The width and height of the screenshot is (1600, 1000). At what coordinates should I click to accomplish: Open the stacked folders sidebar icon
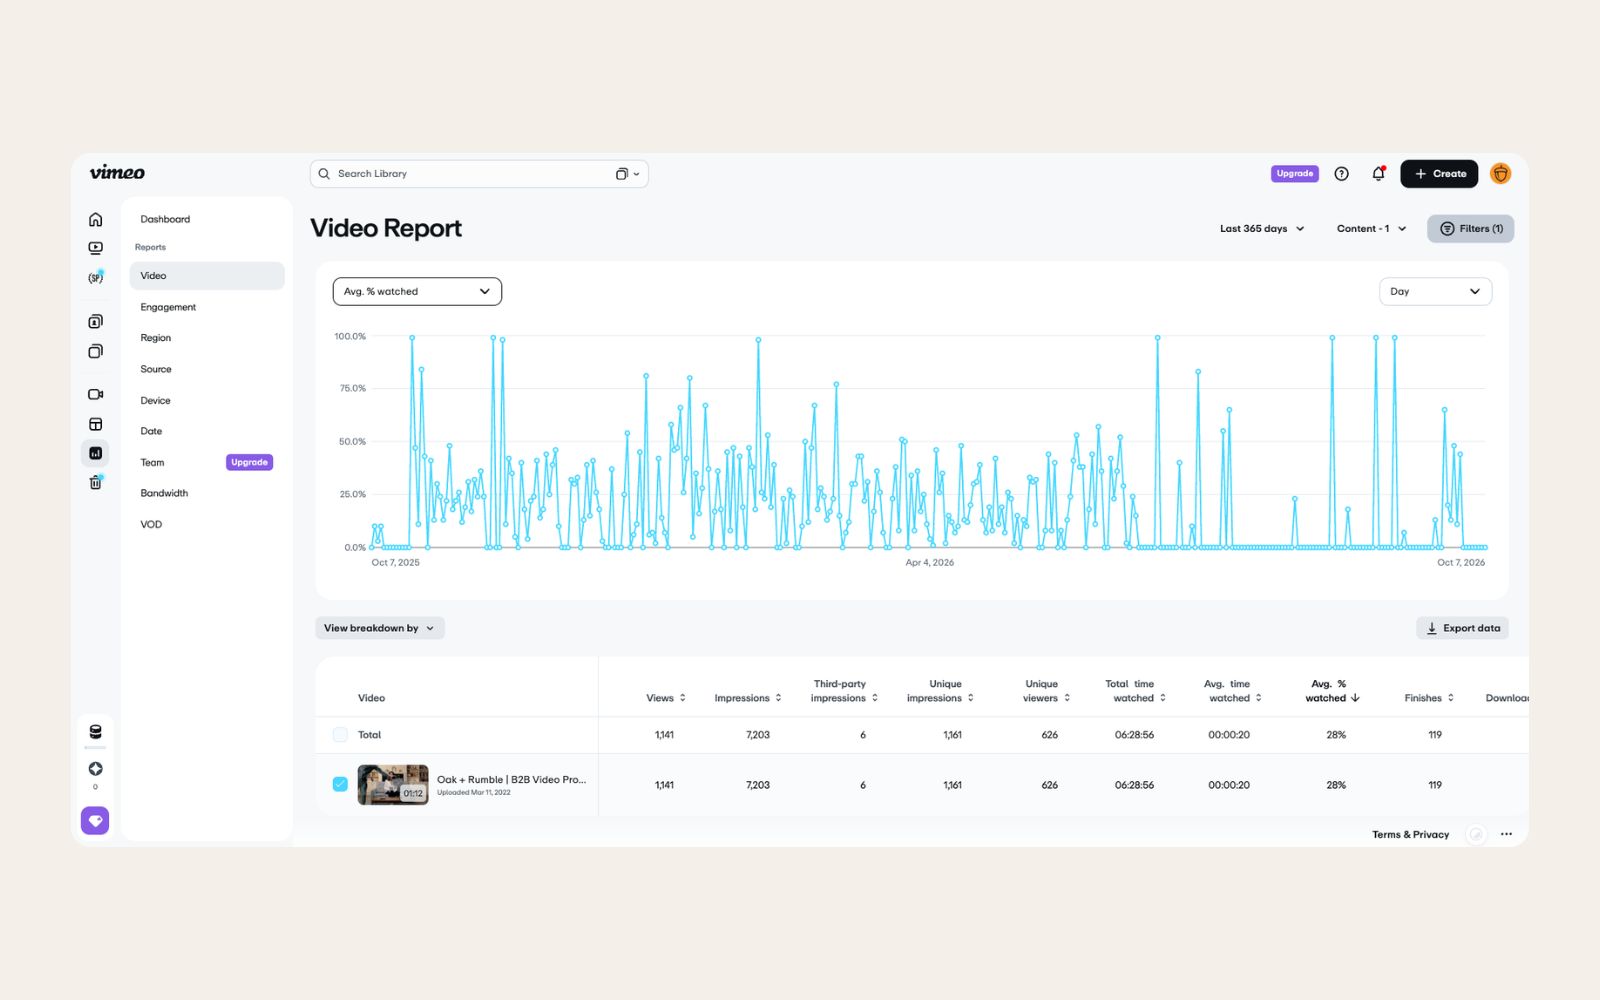coord(95,351)
